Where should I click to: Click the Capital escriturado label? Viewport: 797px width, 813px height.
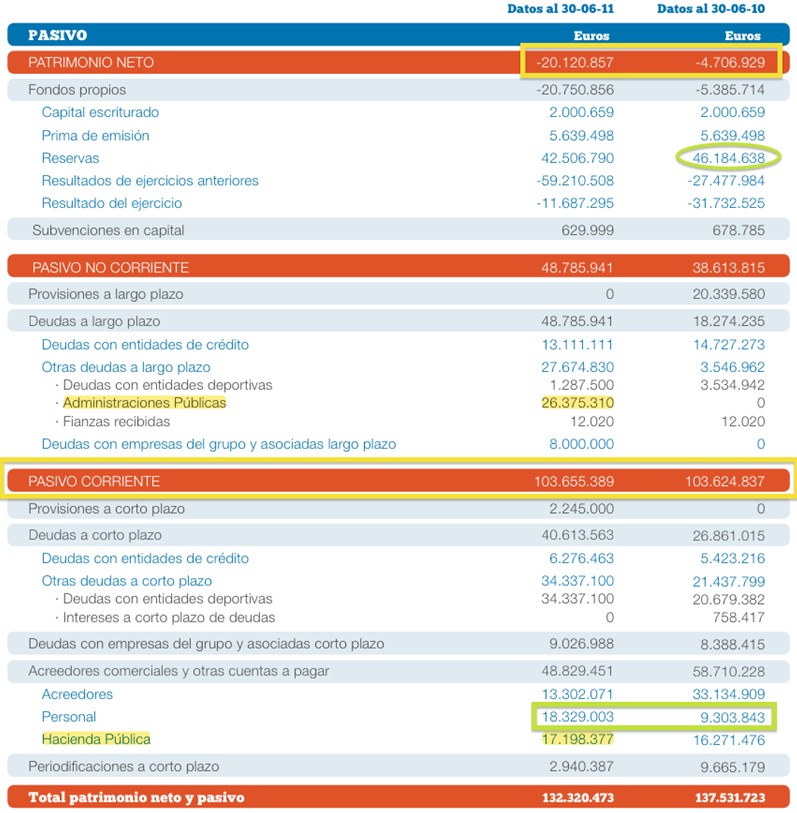(x=100, y=113)
